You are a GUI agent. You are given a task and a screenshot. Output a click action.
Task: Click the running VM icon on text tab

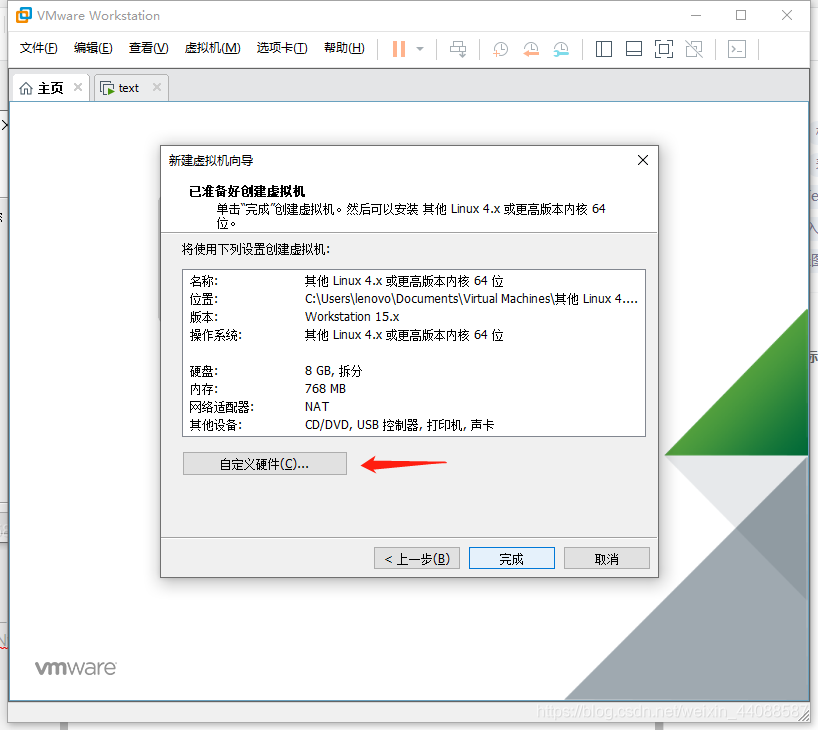coord(107,88)
